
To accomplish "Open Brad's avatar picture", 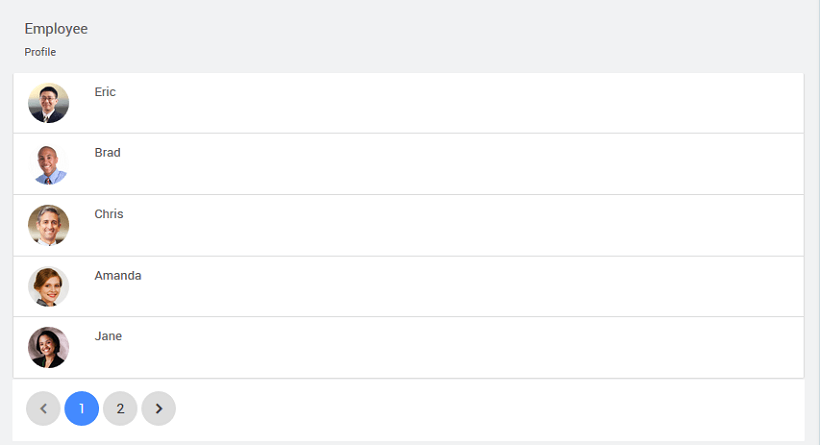I will [48, 164].
